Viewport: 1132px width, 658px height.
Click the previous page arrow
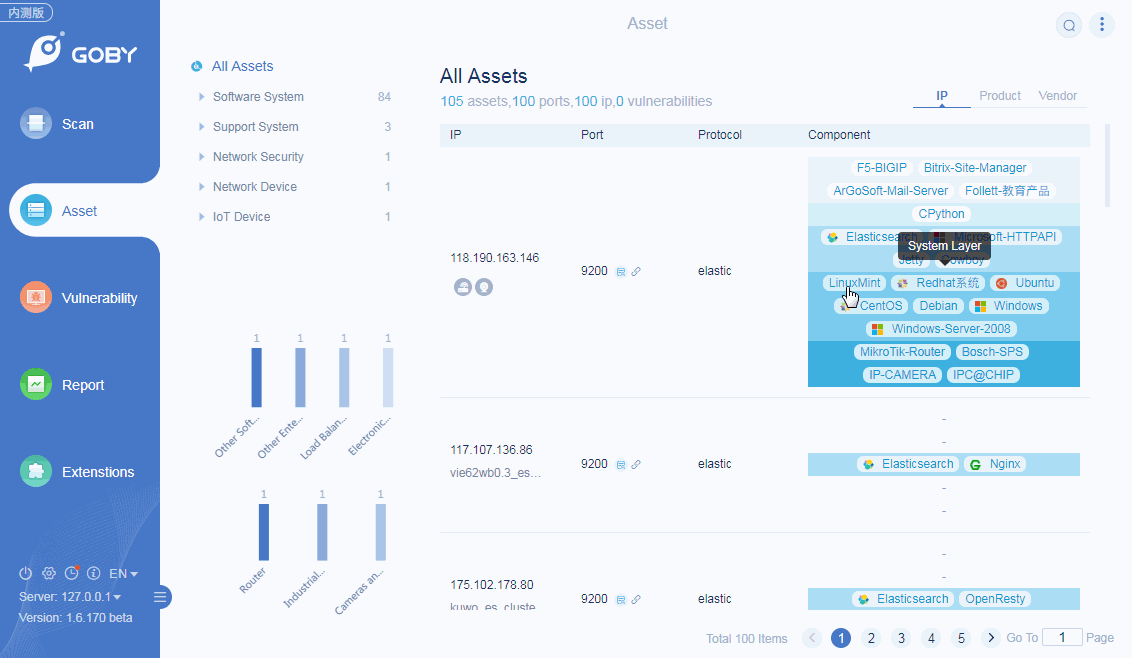[x=811, y=638]
